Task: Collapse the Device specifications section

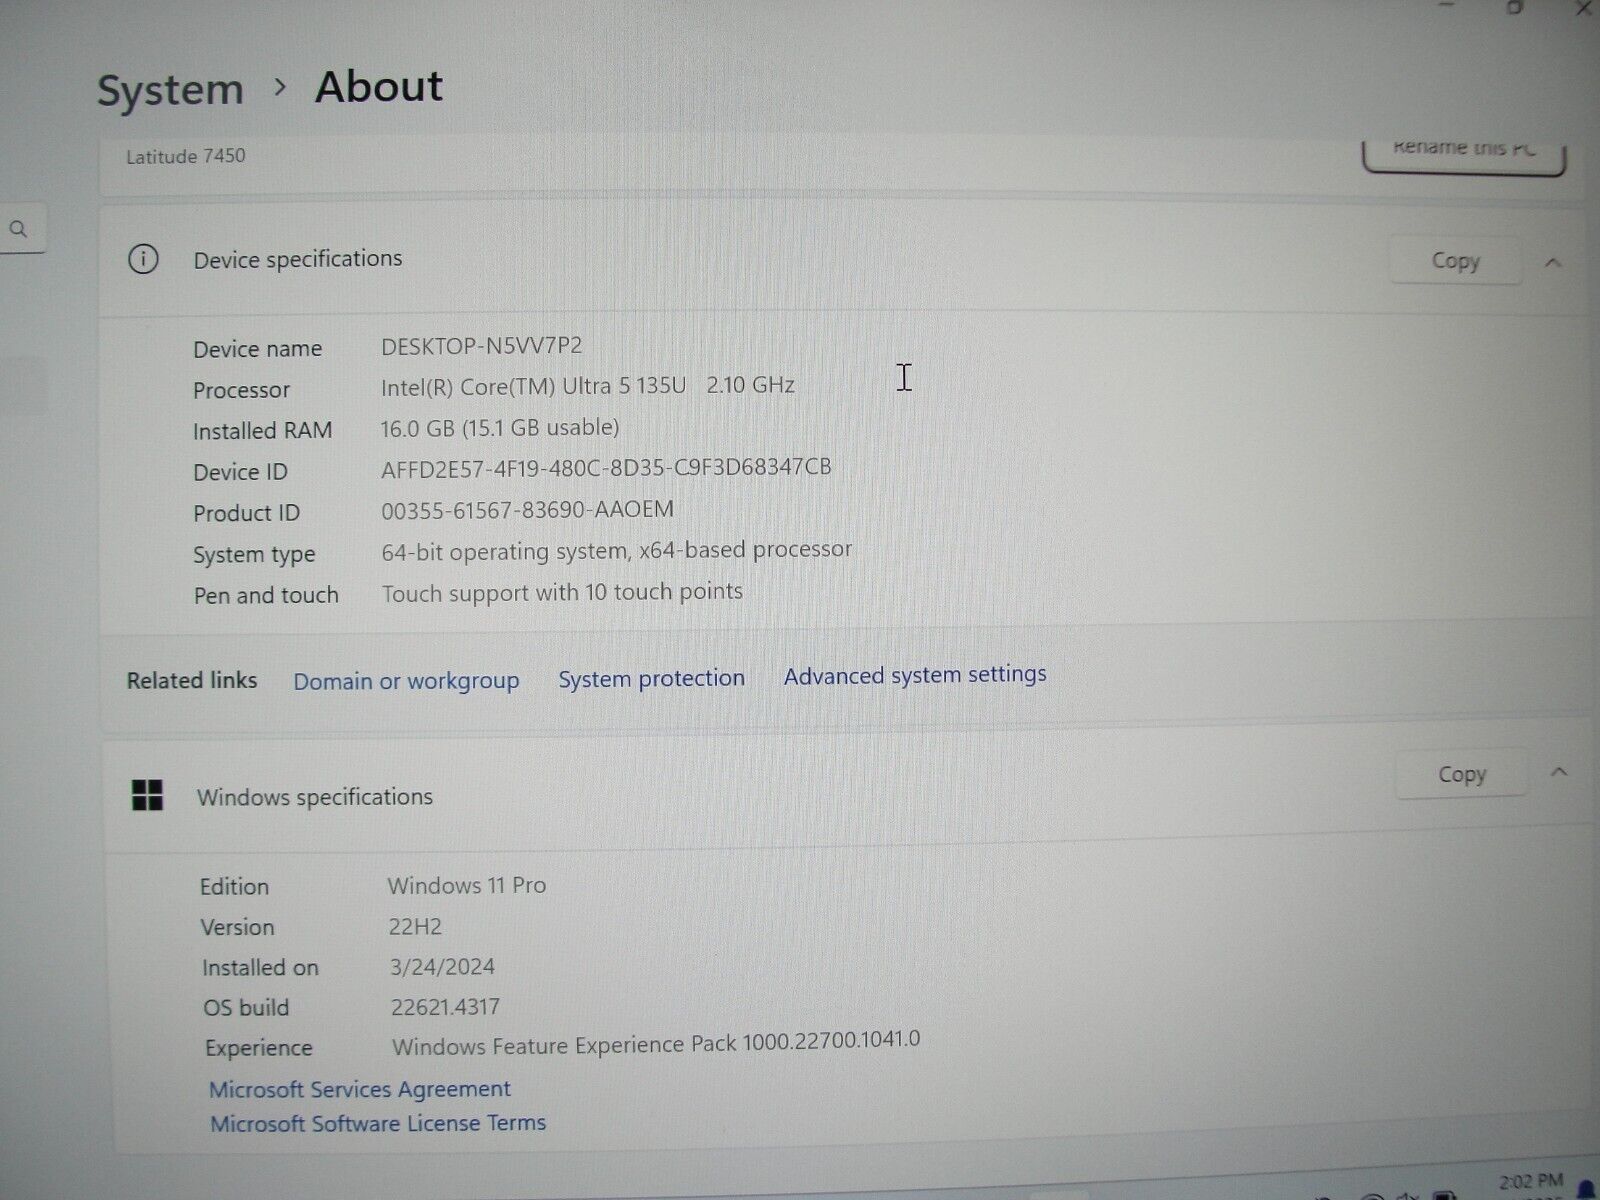Action: tap(1553, 262)
